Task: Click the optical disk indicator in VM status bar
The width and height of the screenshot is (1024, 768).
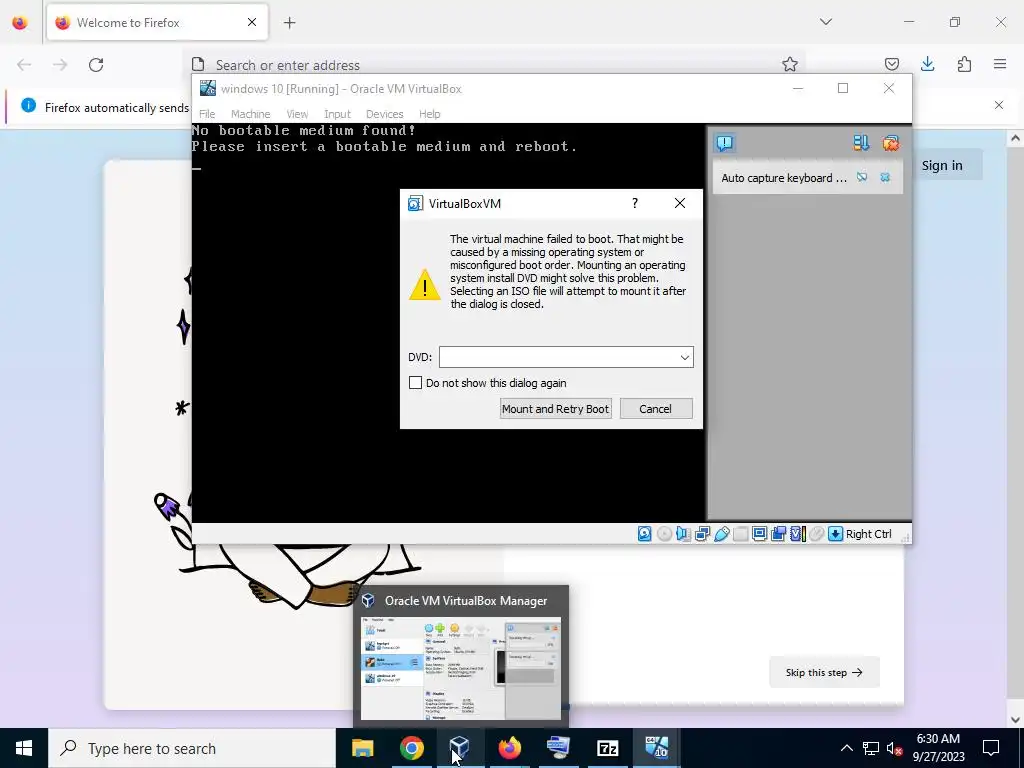Action: pos(664,534)
